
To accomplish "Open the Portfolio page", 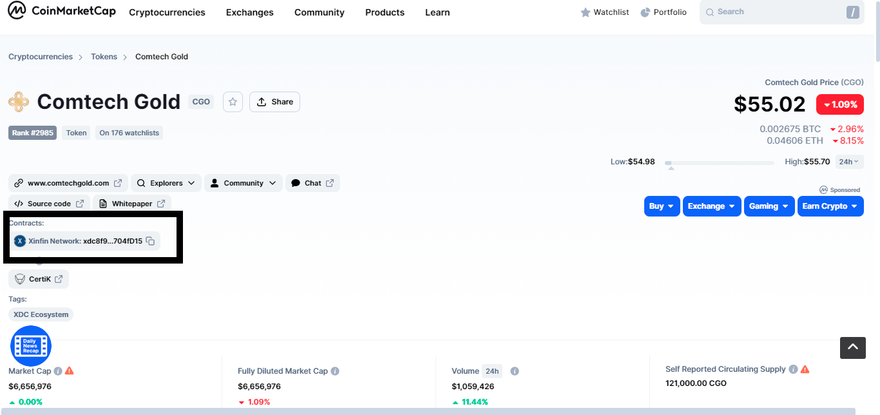I will (663, 12).
